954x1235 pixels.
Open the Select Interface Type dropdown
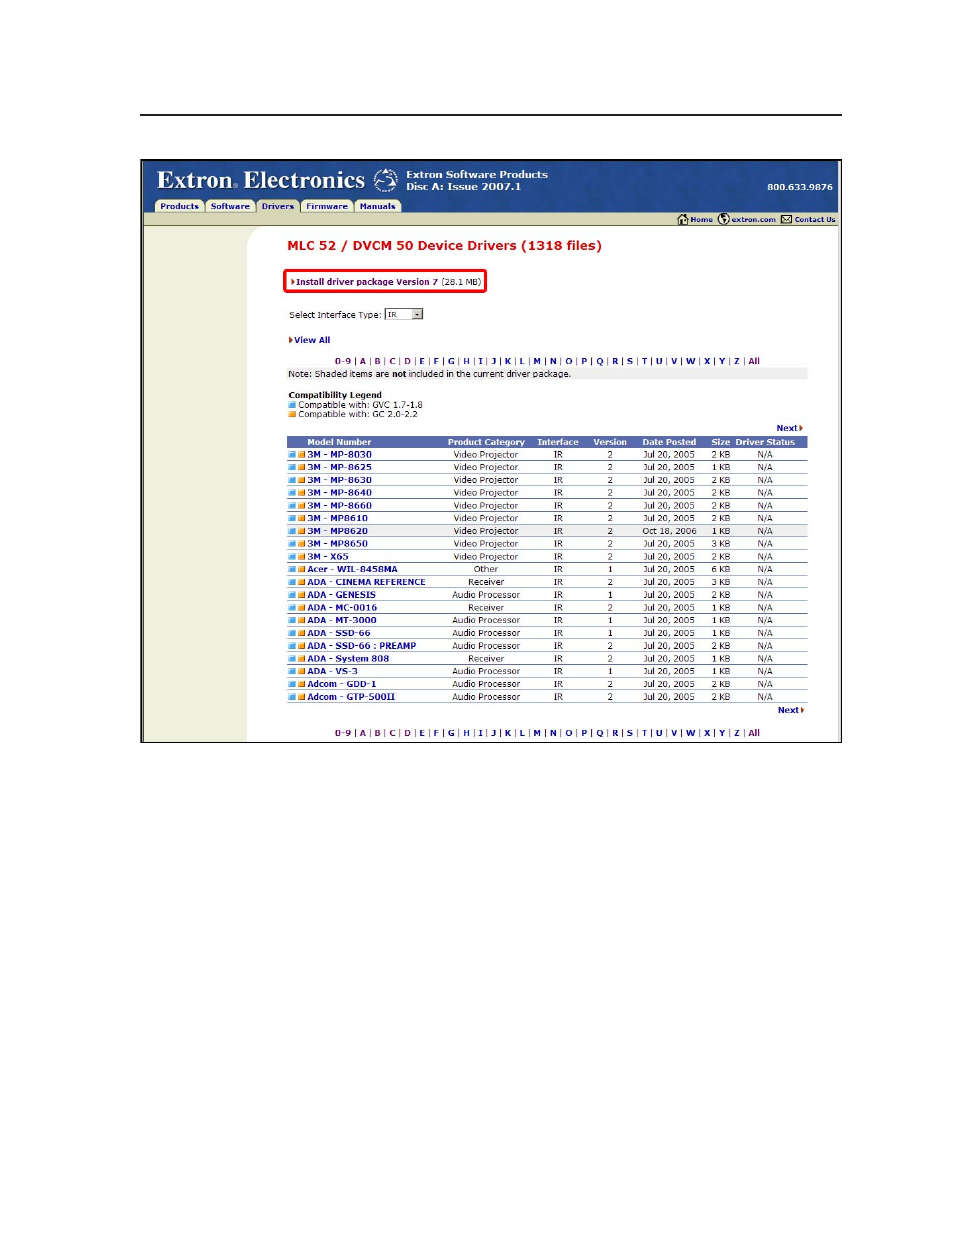(404, 314)
